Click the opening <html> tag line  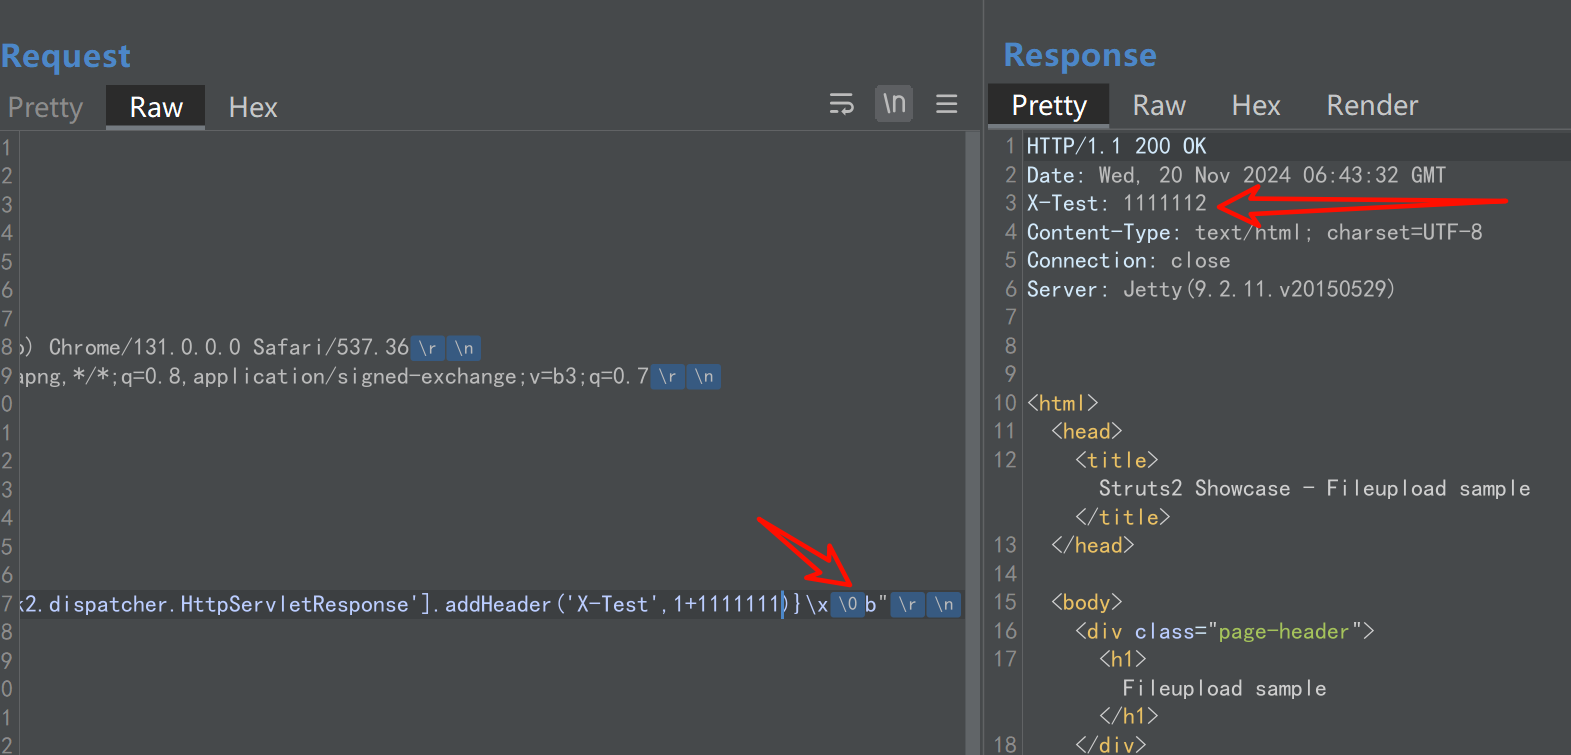1062,403
